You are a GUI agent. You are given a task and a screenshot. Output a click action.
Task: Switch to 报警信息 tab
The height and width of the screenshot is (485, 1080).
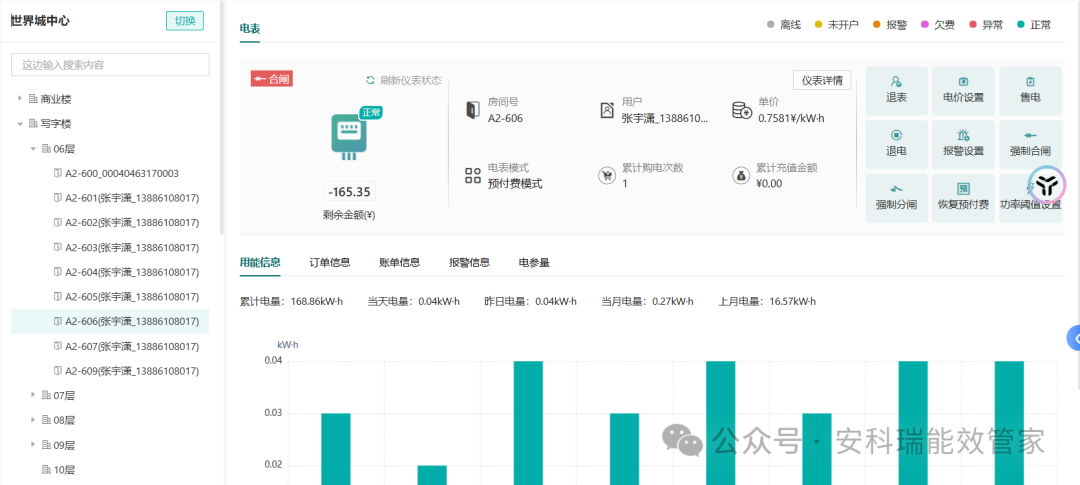(x=470, y=262)
